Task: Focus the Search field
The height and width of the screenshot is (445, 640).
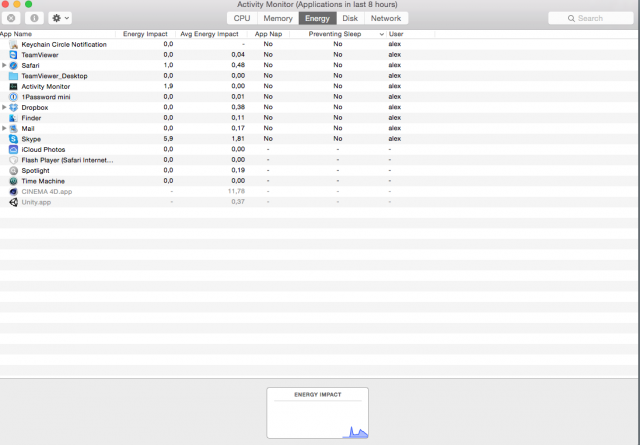Action: pos(591,18)
